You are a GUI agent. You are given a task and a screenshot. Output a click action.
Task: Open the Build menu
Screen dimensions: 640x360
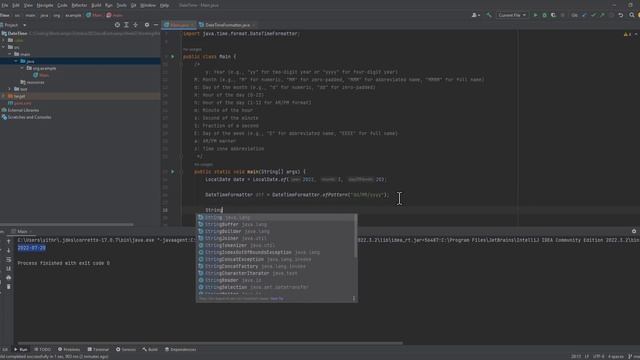click(96, 5)
